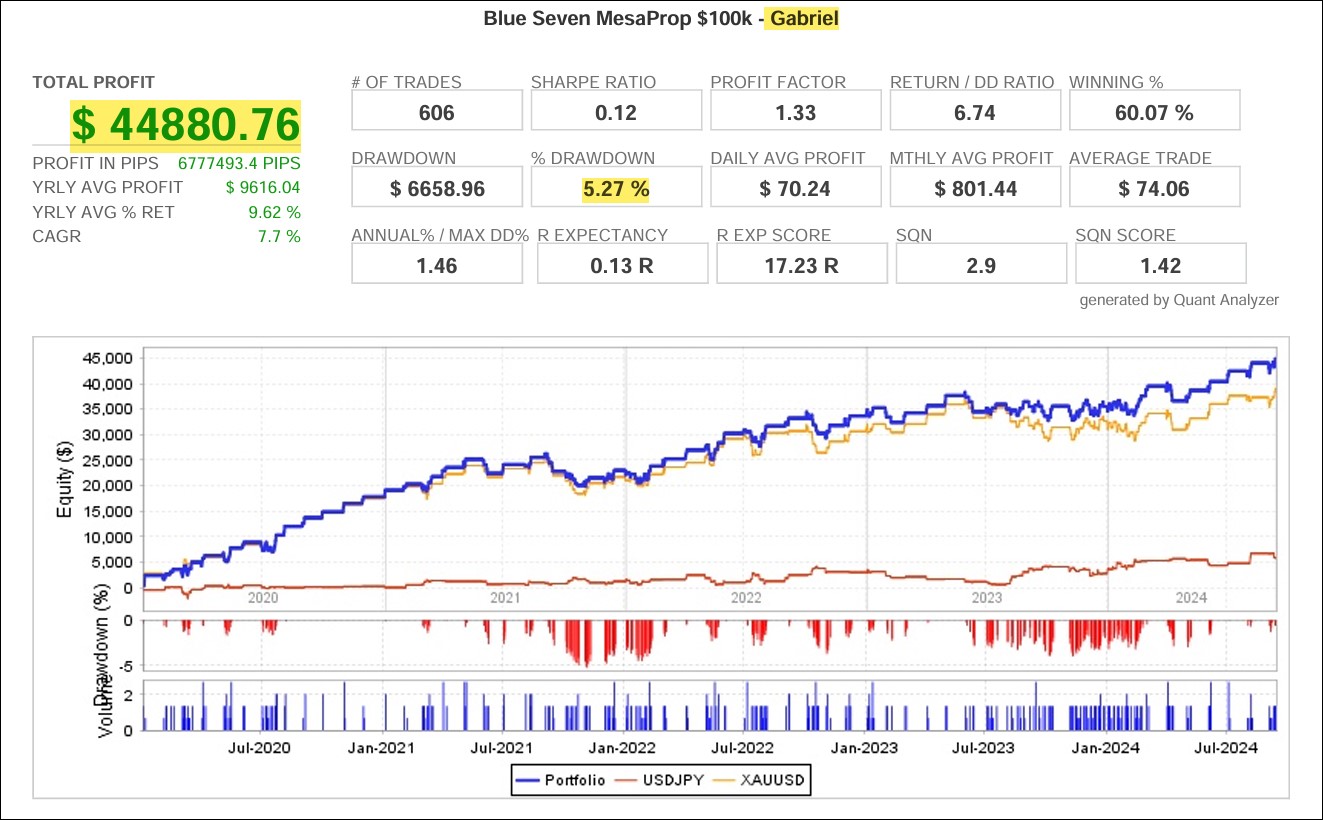This screenshot has width=1323, height=820.
Task: Click the profit in pips value 6777493.4 PIPS
Action: pyautogui.click(x=239, y=163)
